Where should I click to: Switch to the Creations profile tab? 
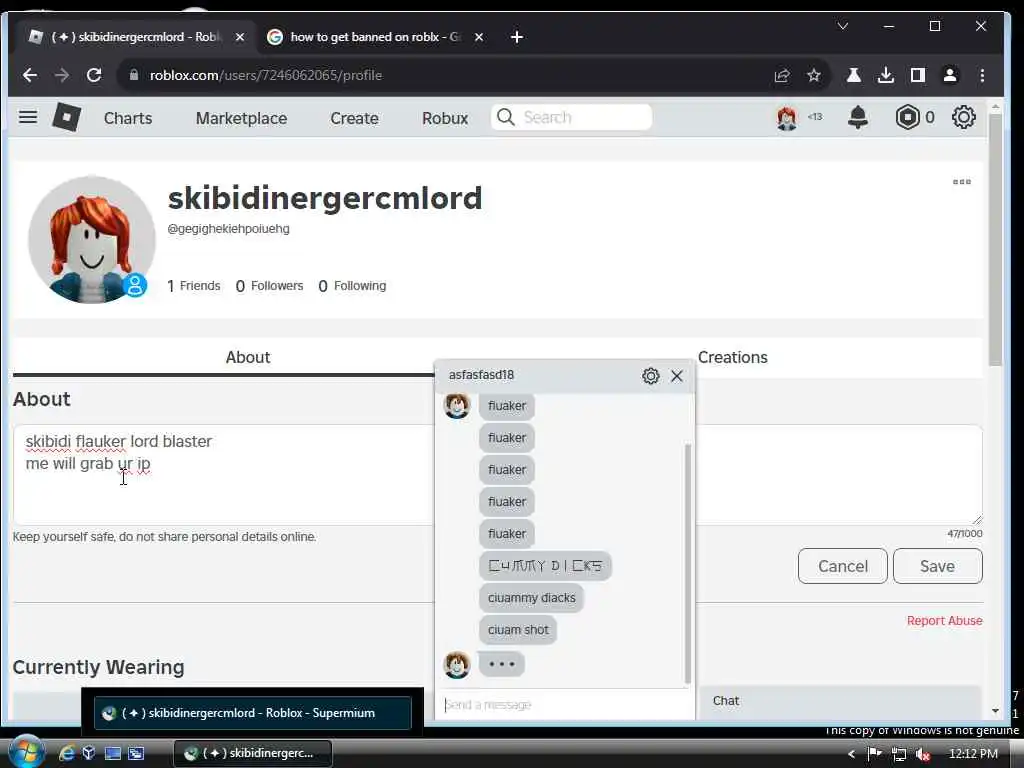click(733, 357)
